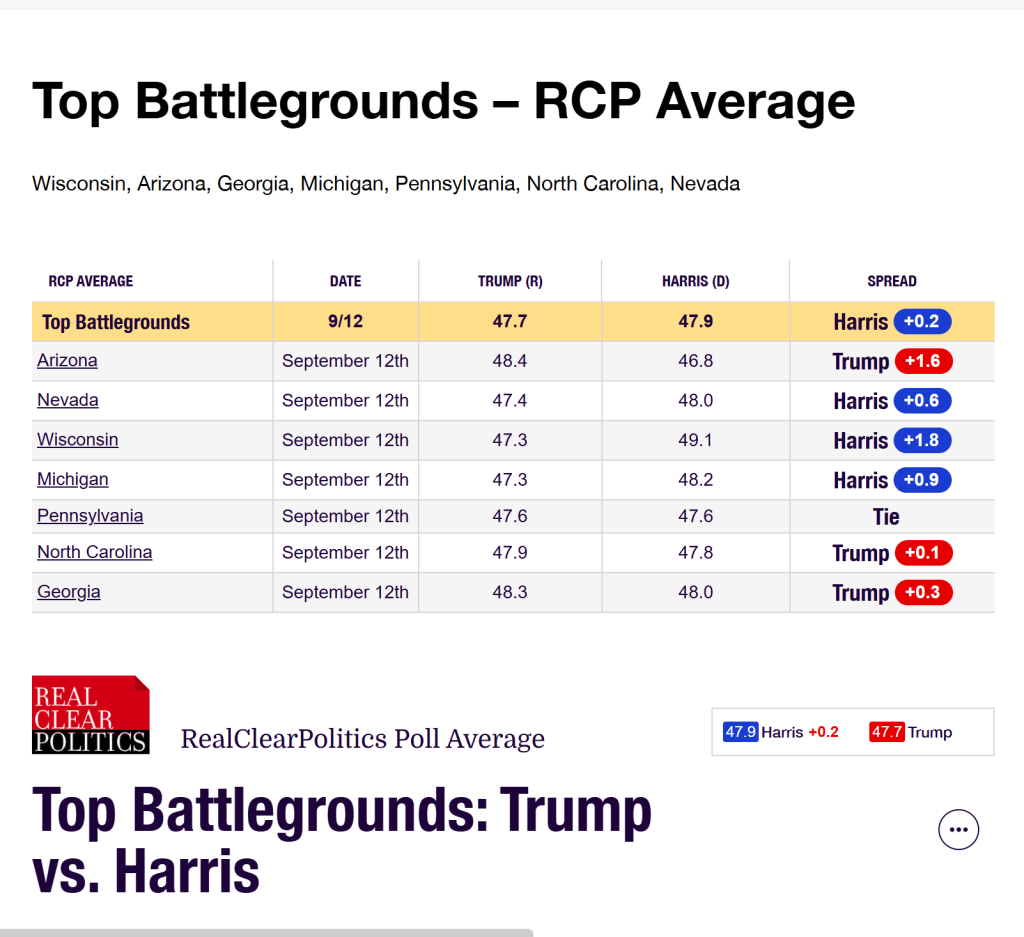1024x937 pixels.
Task: Click the Harris +1.8 Wisconsin spread badge
Action: (x=922, y=440)
